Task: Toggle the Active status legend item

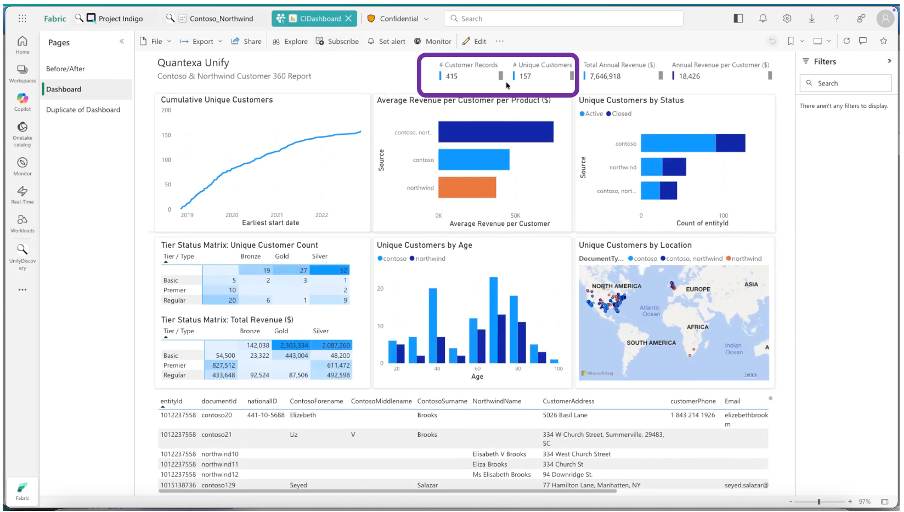Action: (595, 114)
